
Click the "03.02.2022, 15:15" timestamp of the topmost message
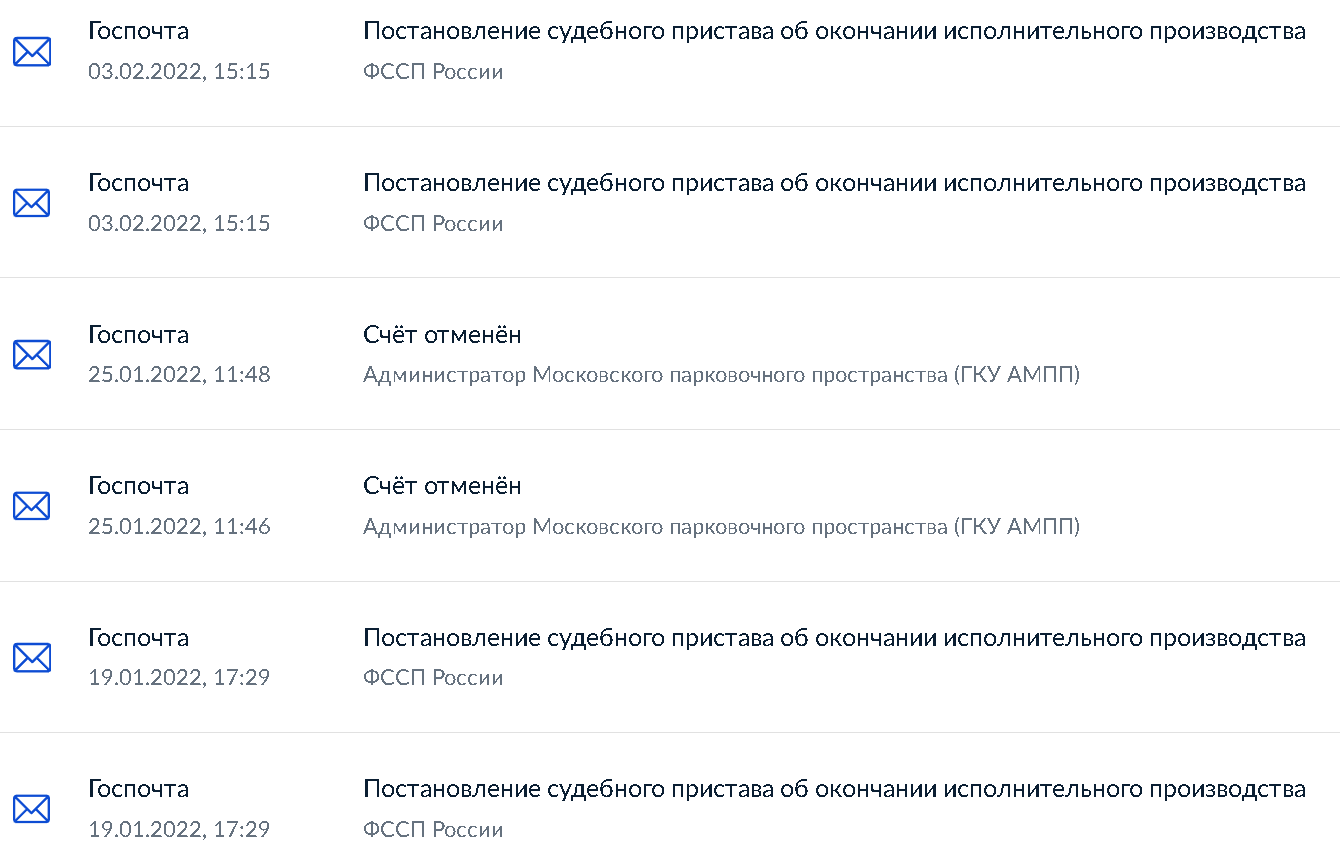tap(179, 72)
